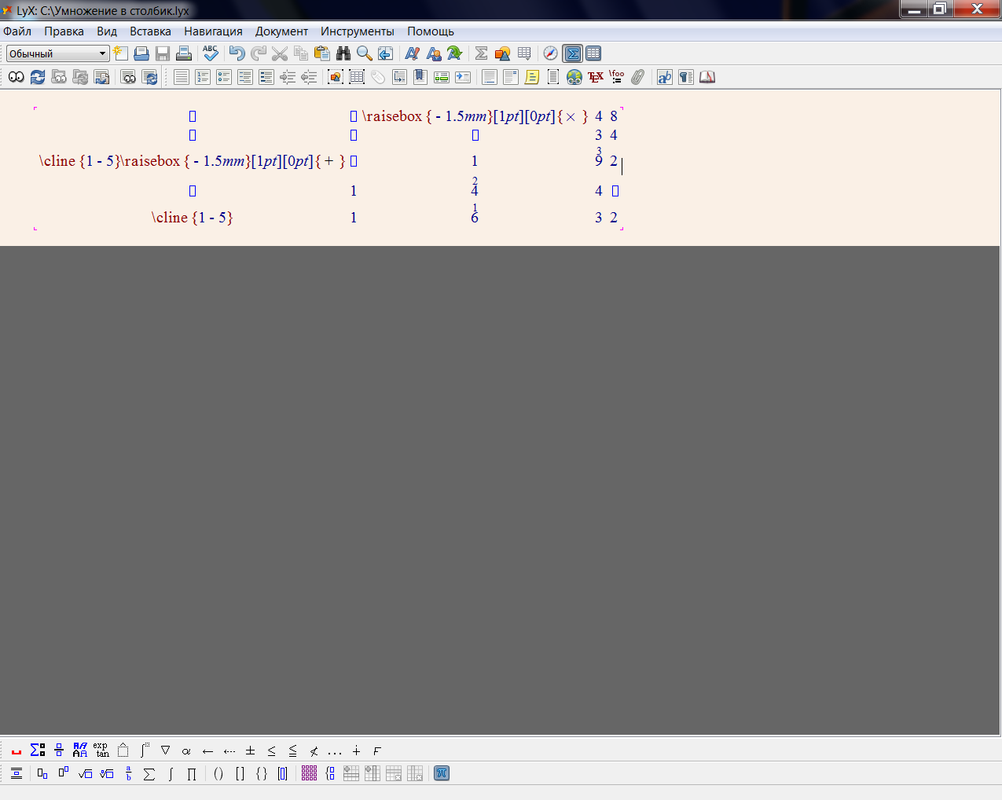Open the Вставка menu
The height and width of the screenshot is (800, 1002).
pyautogui.click(x=150, y=31)
